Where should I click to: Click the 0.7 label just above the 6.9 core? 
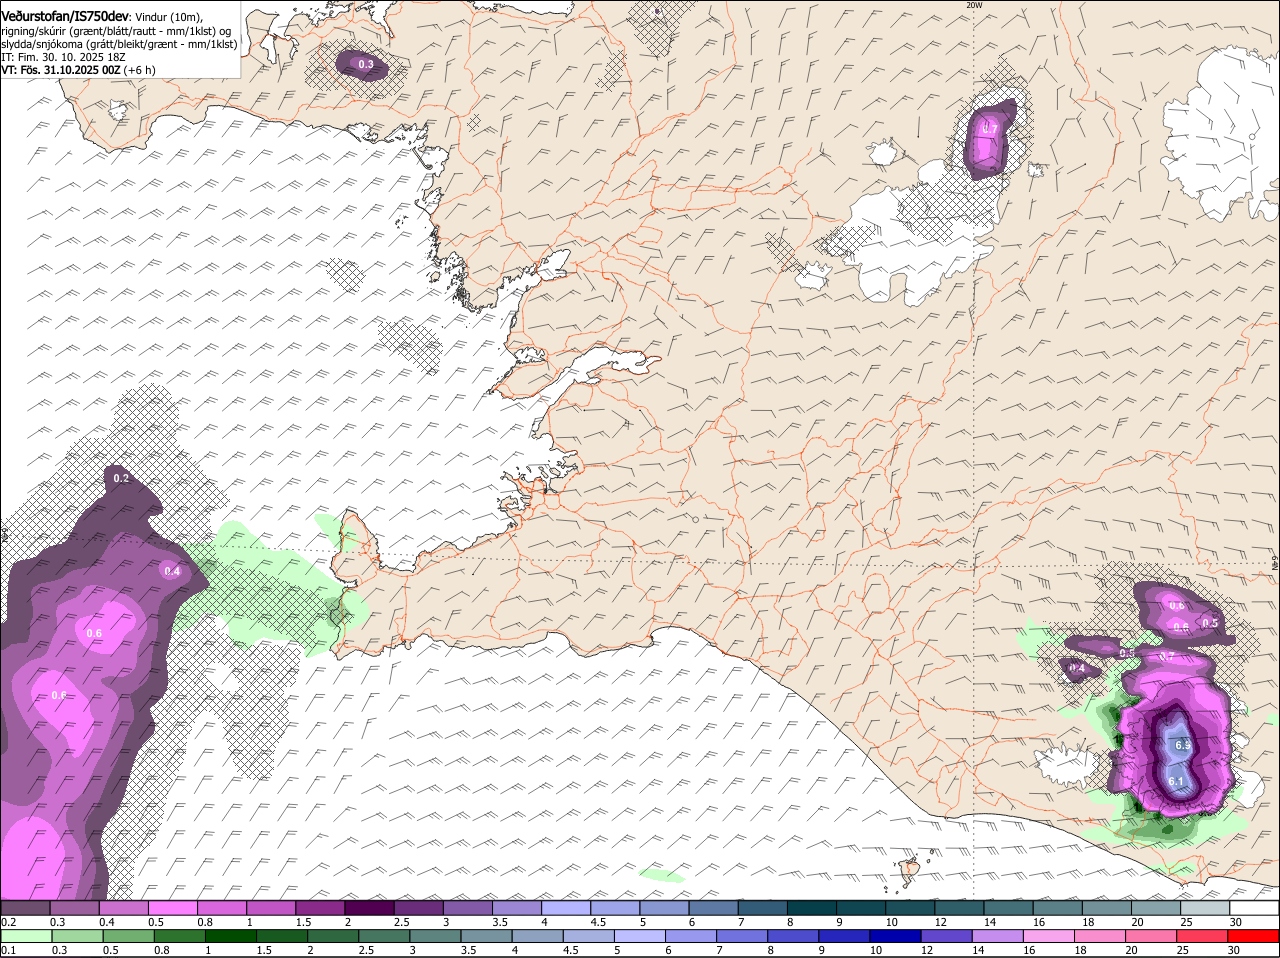pos(1167,657)
